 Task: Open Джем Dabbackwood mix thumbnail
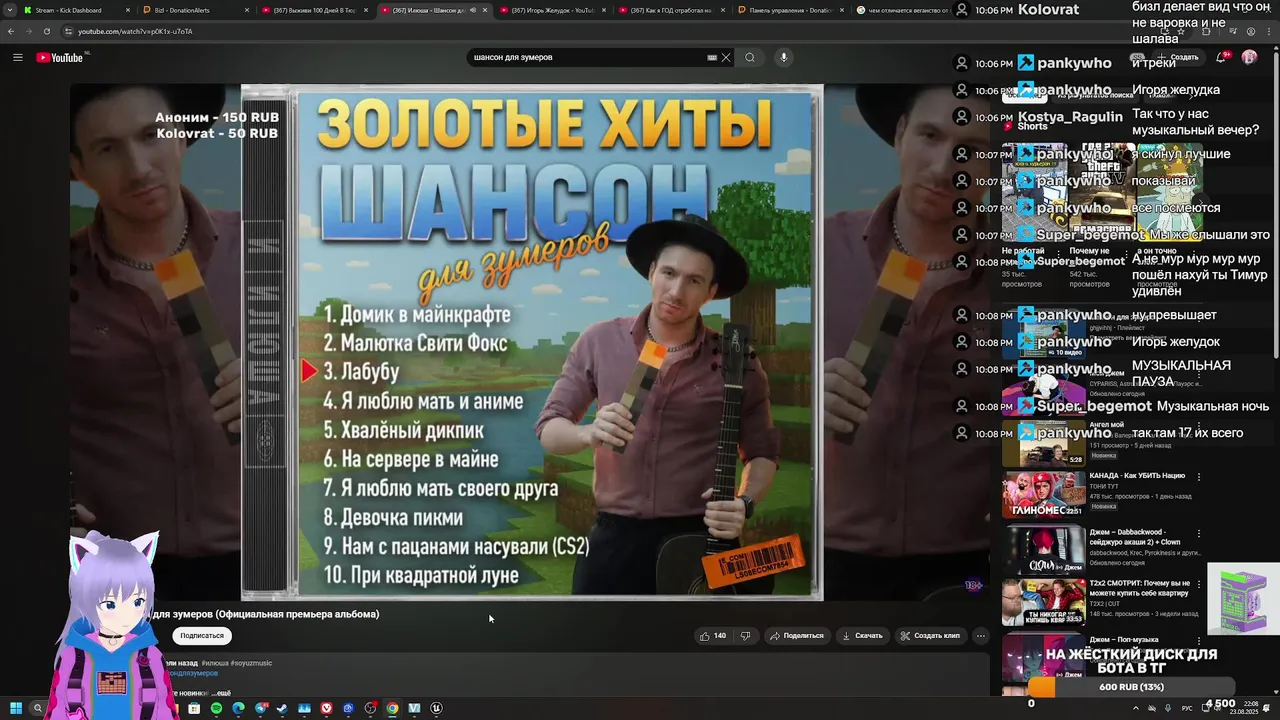coord(1043,549)
